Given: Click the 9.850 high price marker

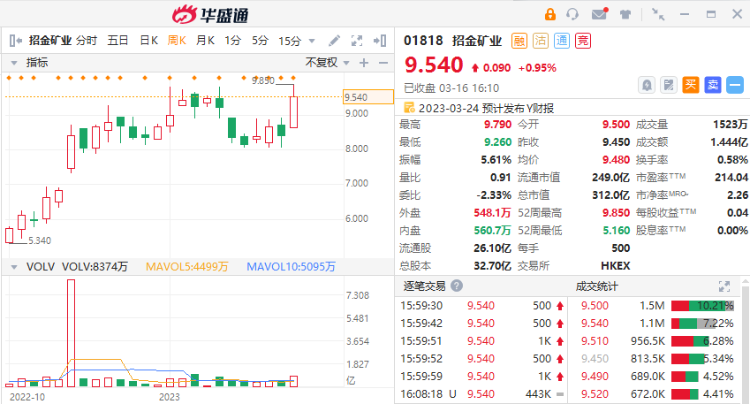Looking at the screenshot, I should pyautogui.click(x=263, y=81).
